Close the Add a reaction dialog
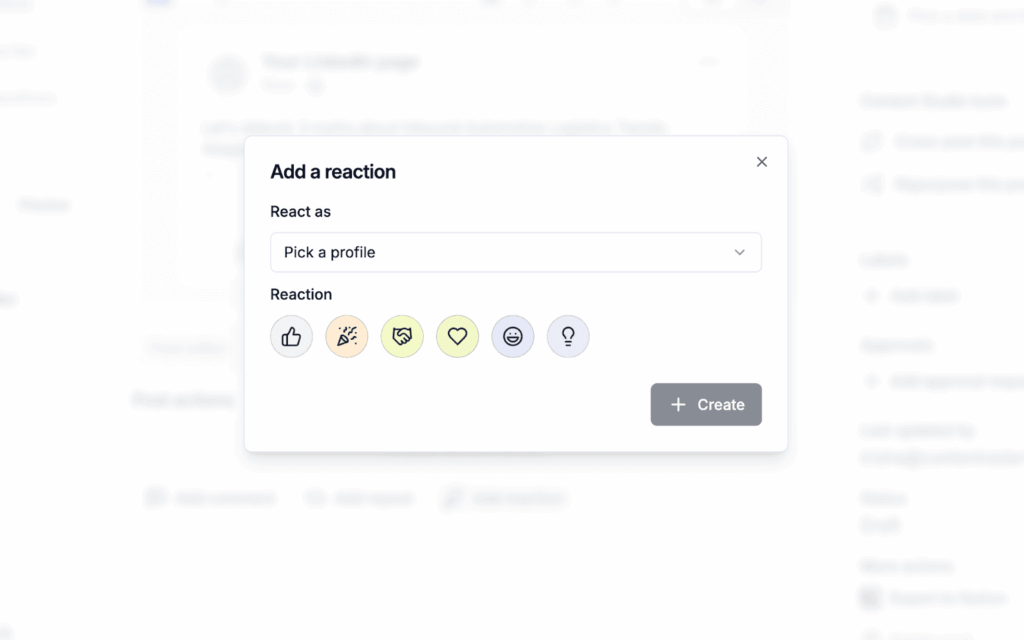 762,162
